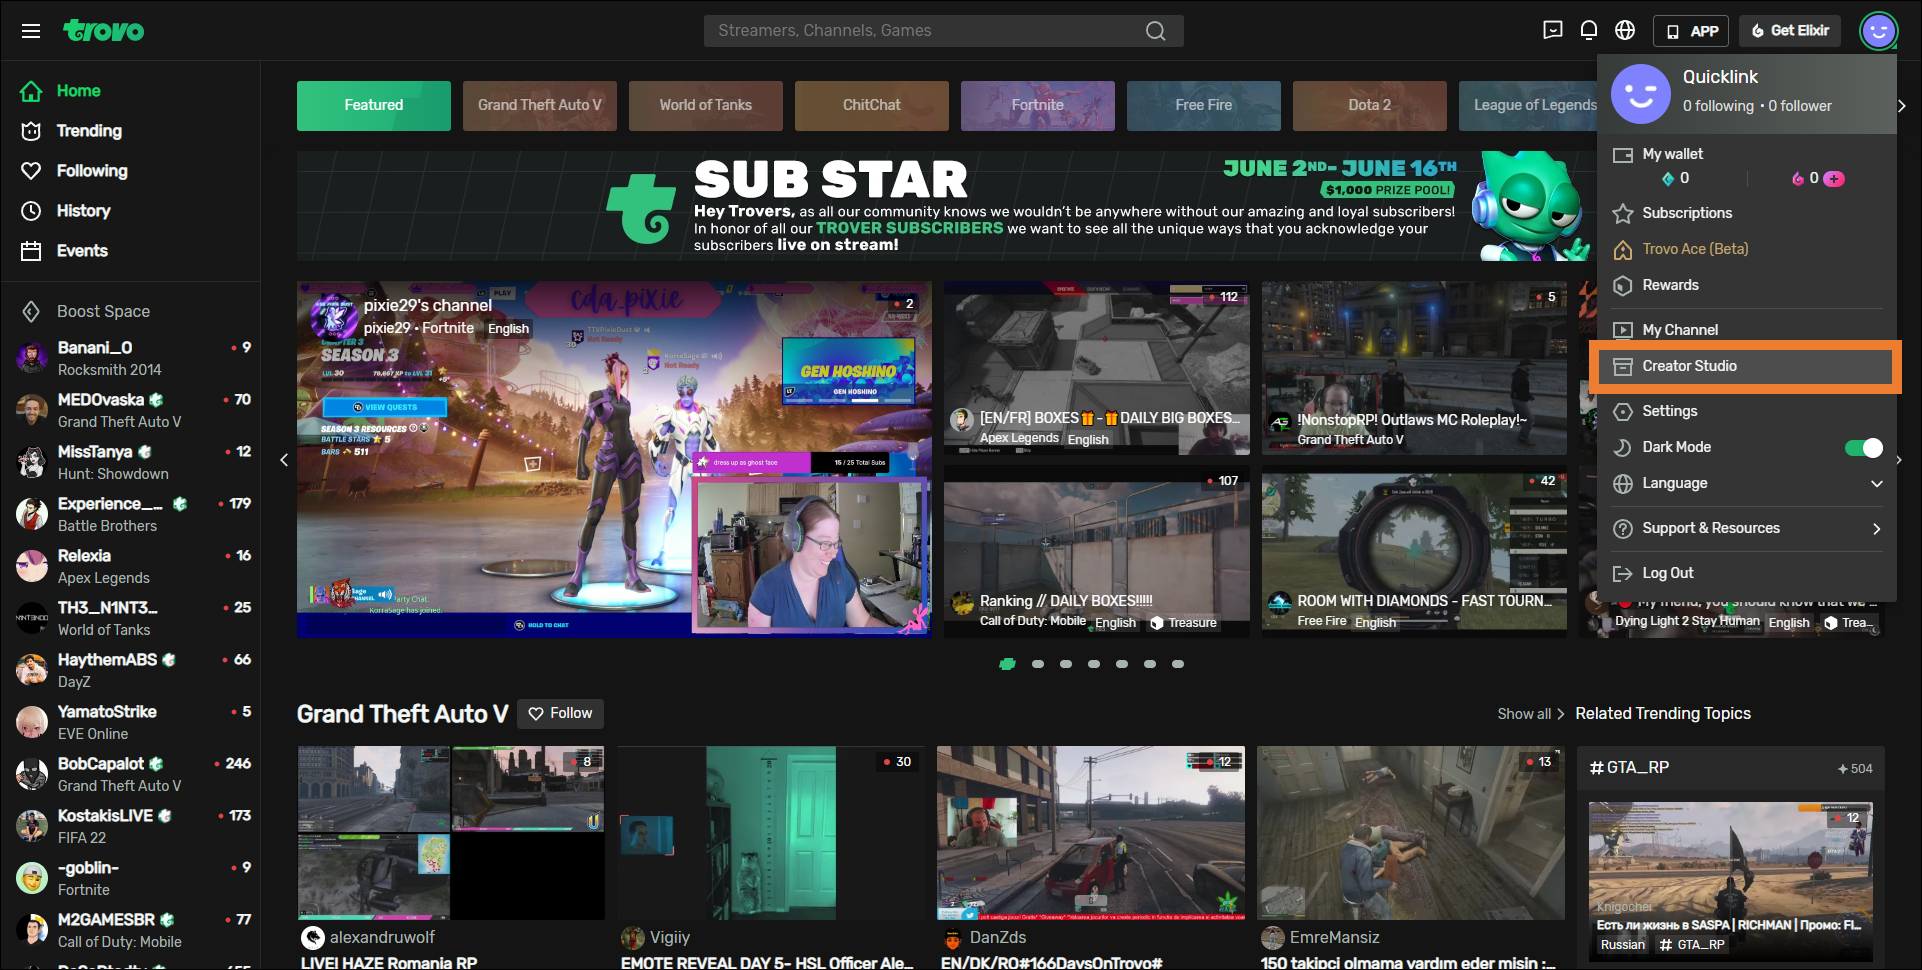1922x970 pixels.
Task: Click the Trending icon in sidebar
Action: point(31,131)
